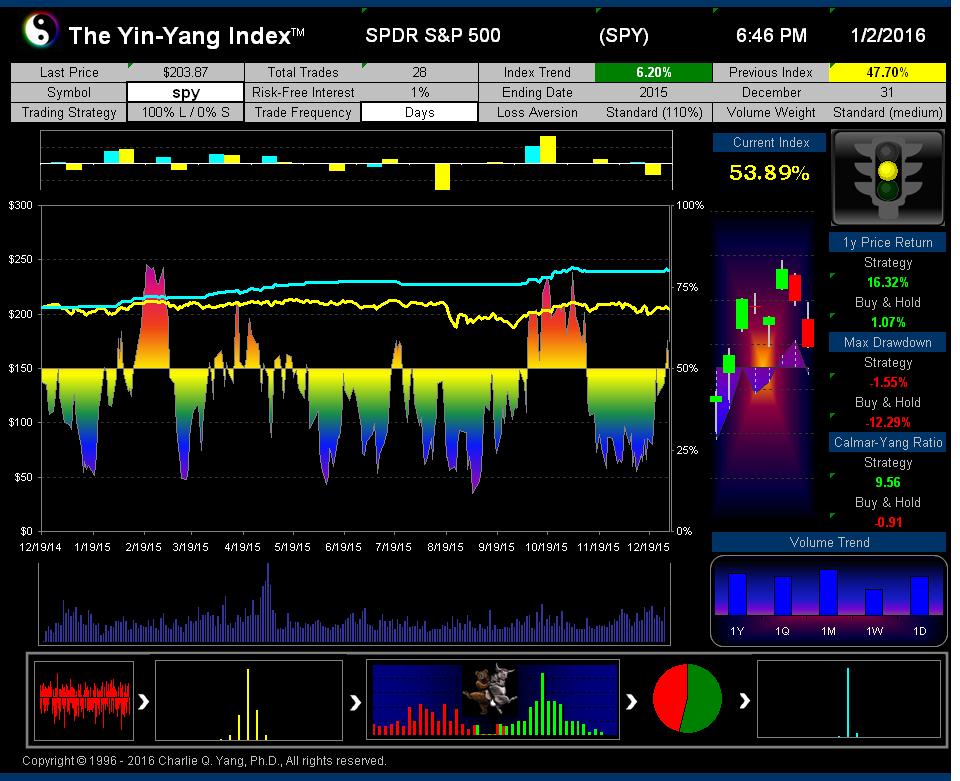Click the Total Trades value 28
This screenshot has width=960, height=781.
(419, 72)
